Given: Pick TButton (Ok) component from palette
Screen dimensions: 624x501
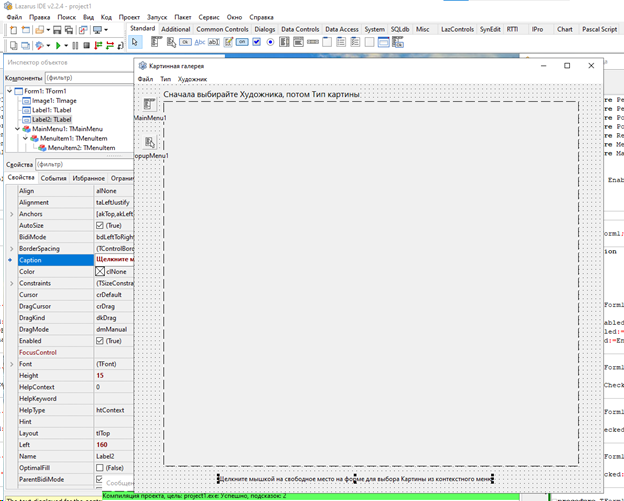Looking at the screenshot, I should coord(185,42).
